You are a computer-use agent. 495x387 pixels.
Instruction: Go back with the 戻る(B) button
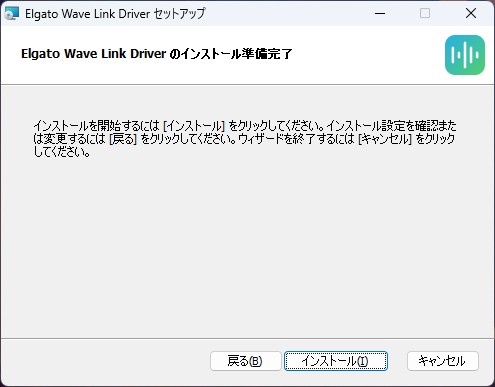245,361
